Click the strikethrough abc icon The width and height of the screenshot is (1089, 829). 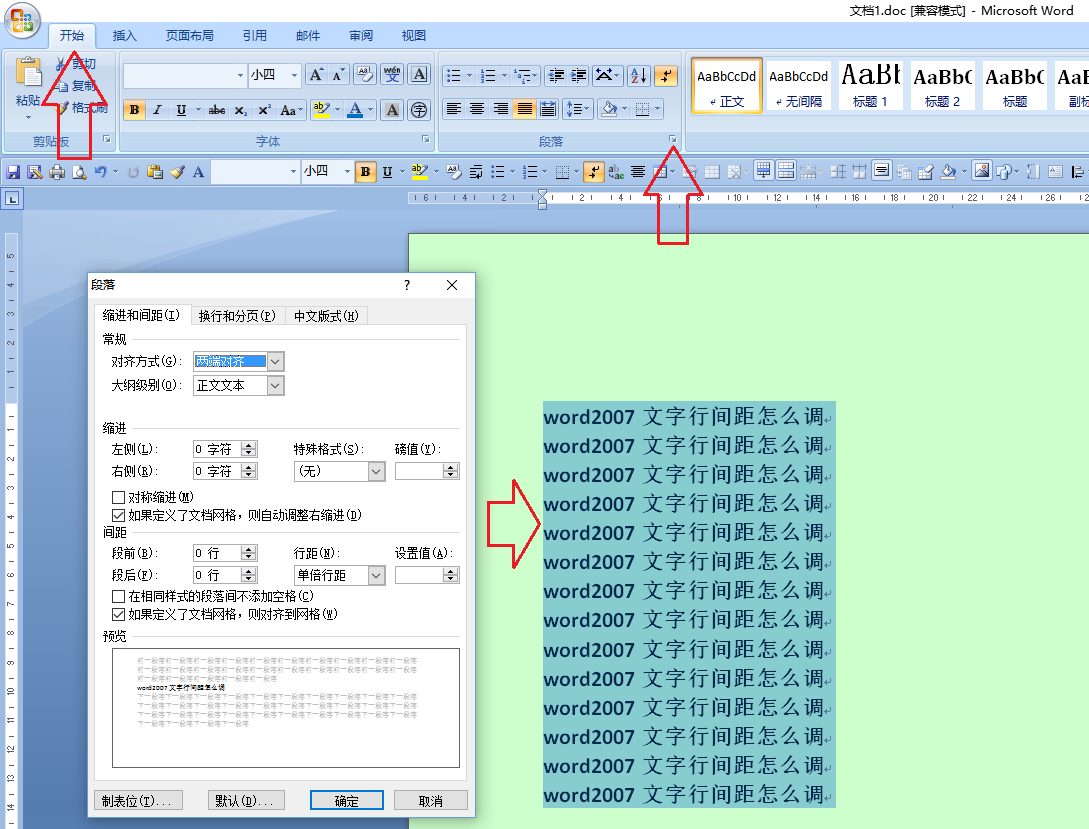coord(217,110)
